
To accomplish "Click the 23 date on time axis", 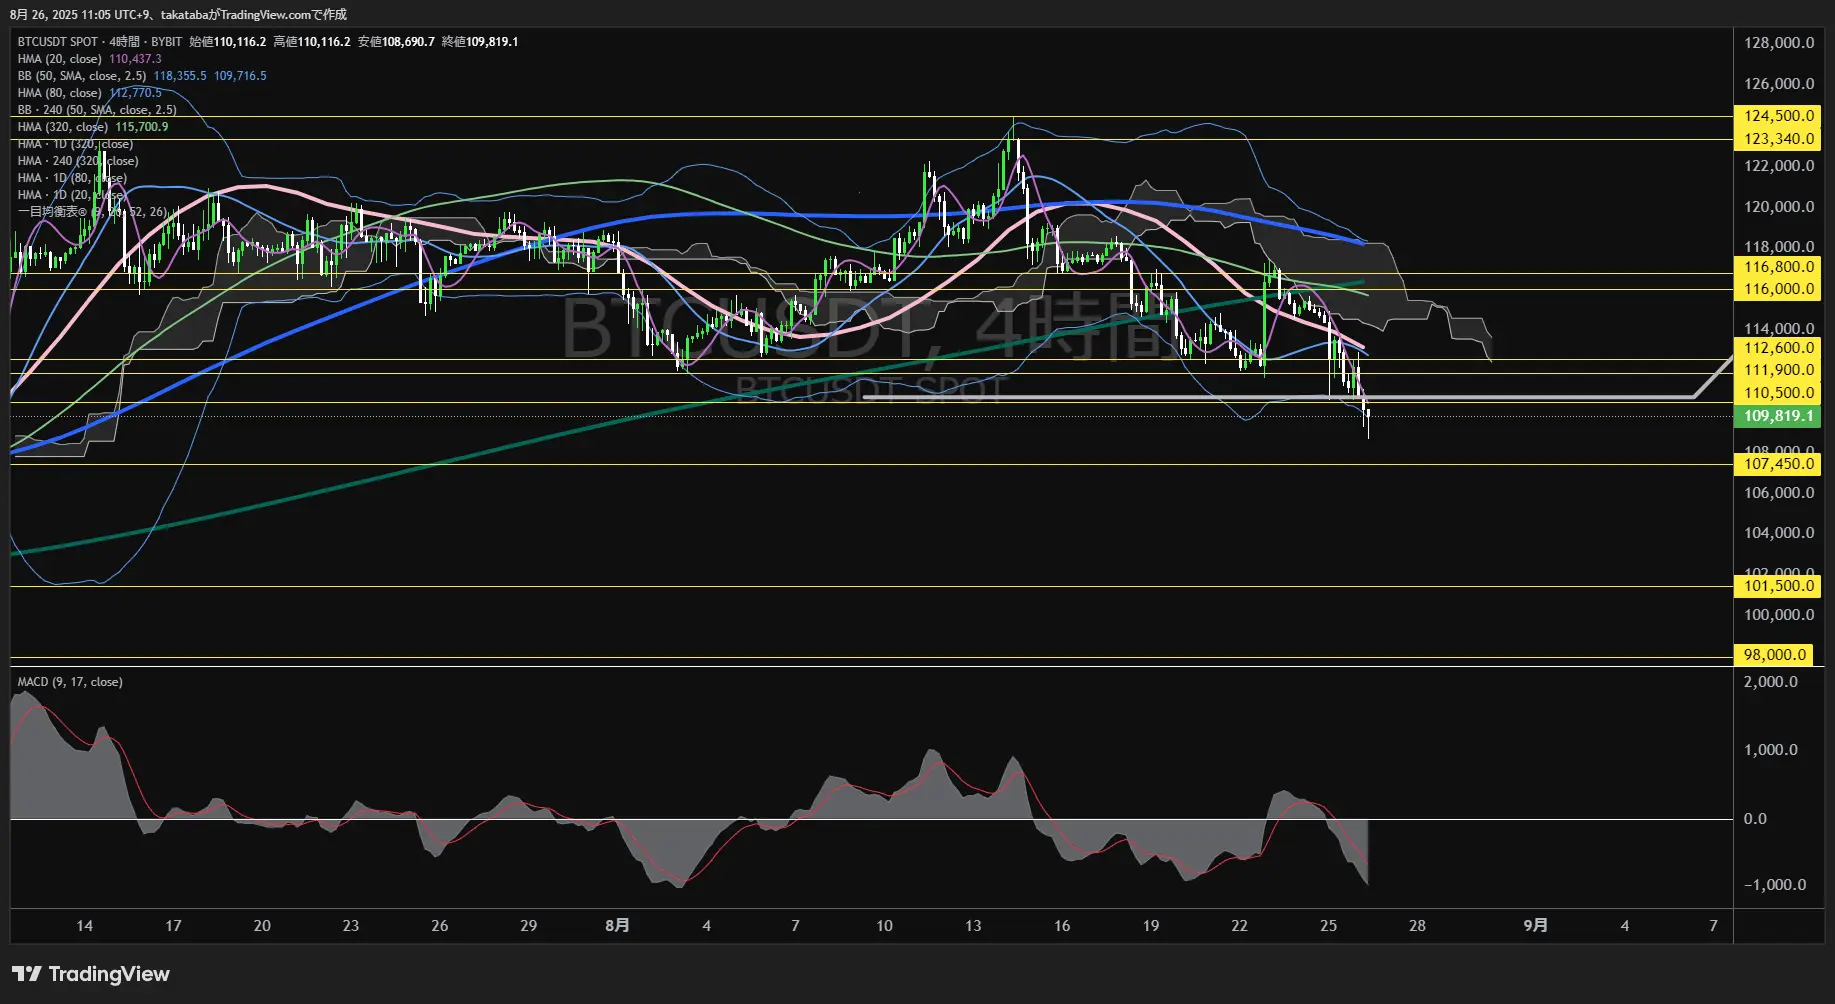I will pos(351,926).
